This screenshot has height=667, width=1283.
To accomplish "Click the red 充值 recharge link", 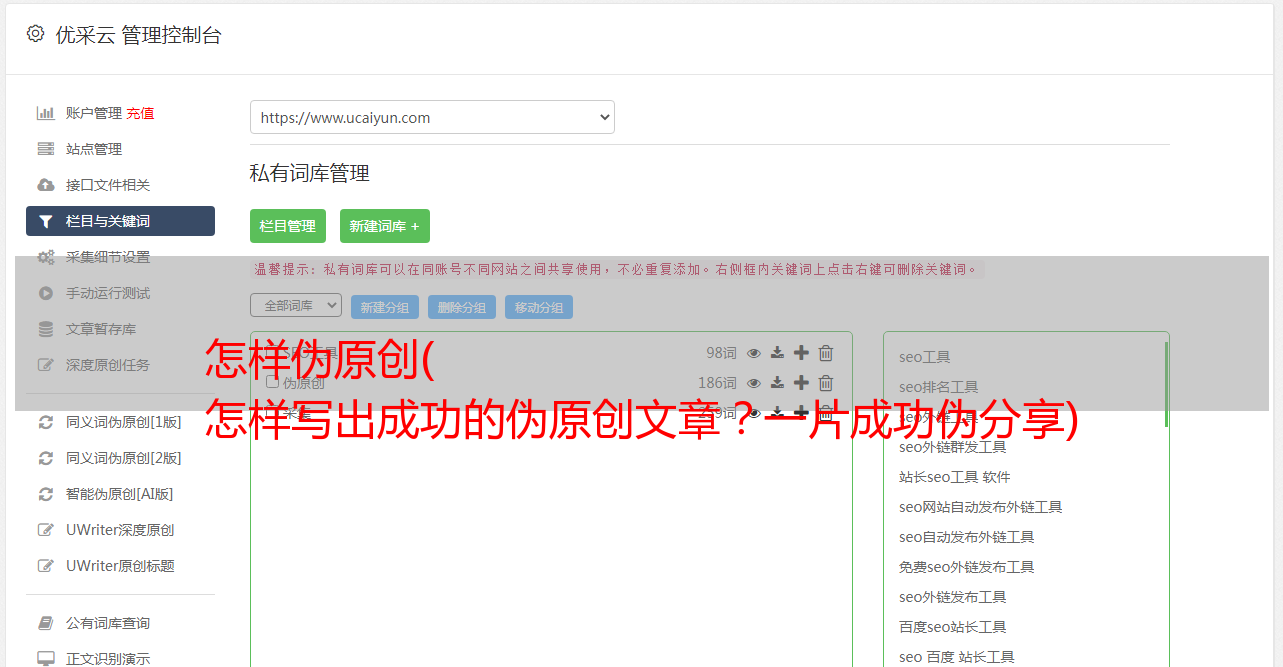I will point(140,113).
